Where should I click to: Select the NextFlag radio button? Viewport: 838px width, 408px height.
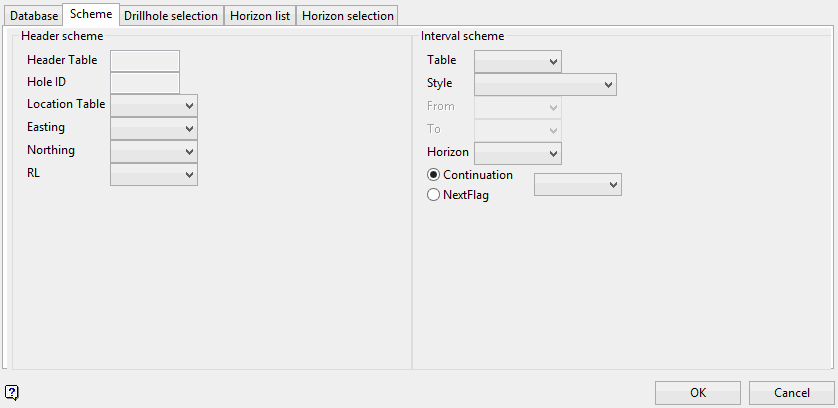click(x=433, y=195)
